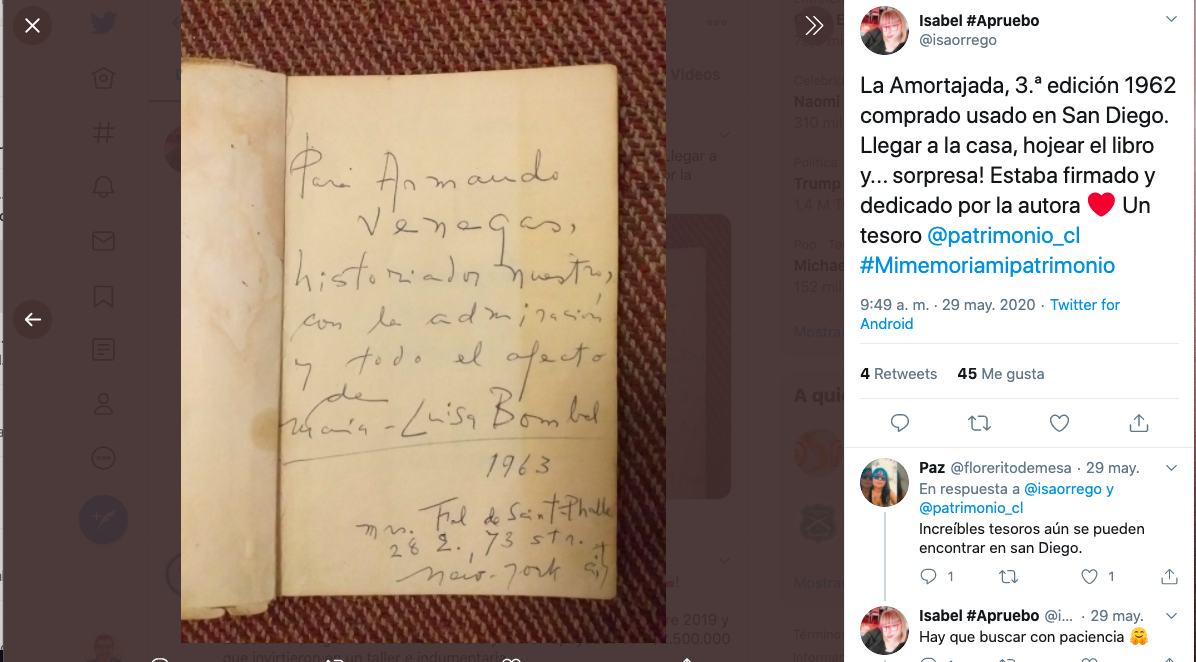Retweet the La Amortajada tweet
1196x662 pixels.
coord(979,423)
